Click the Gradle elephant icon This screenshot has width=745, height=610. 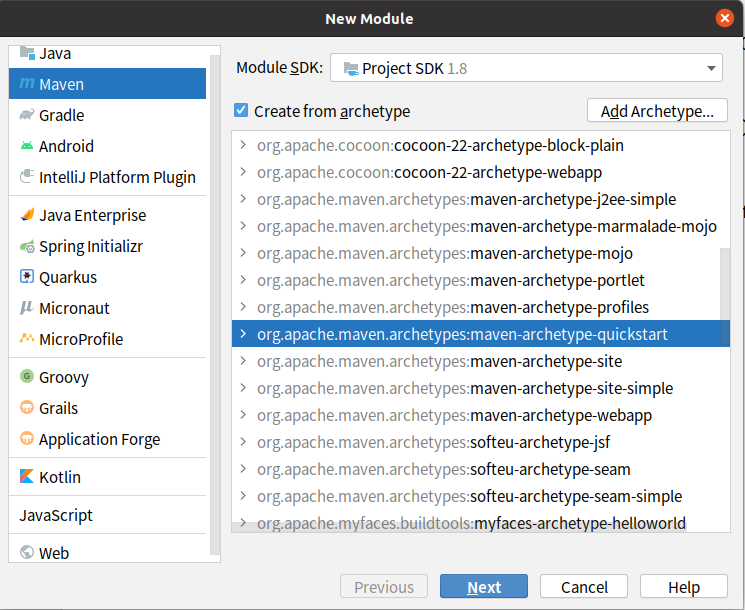[27, 114]
